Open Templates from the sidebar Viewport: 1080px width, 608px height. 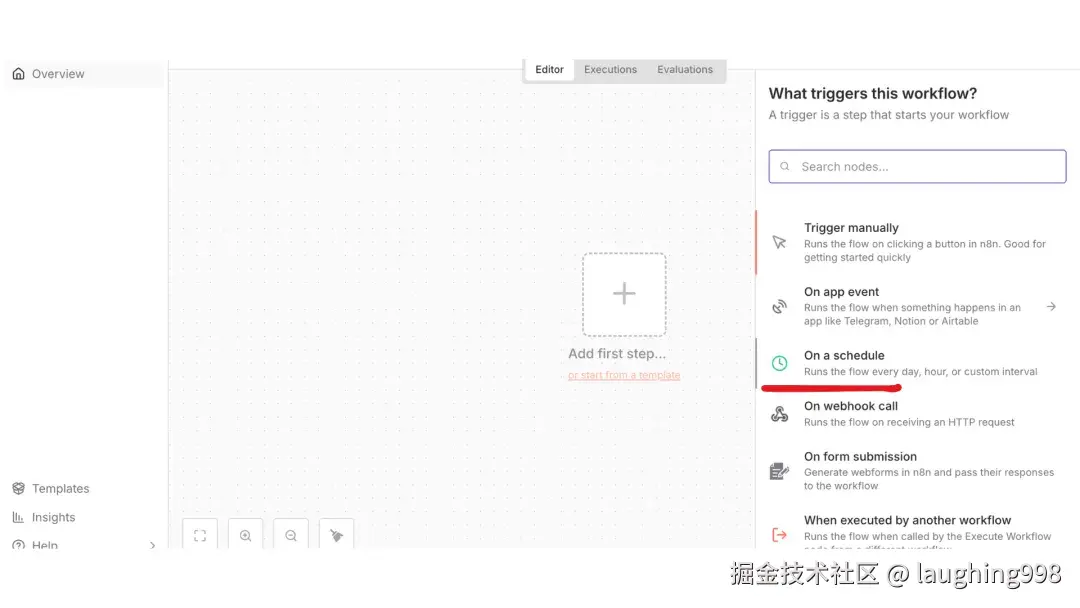51,488
